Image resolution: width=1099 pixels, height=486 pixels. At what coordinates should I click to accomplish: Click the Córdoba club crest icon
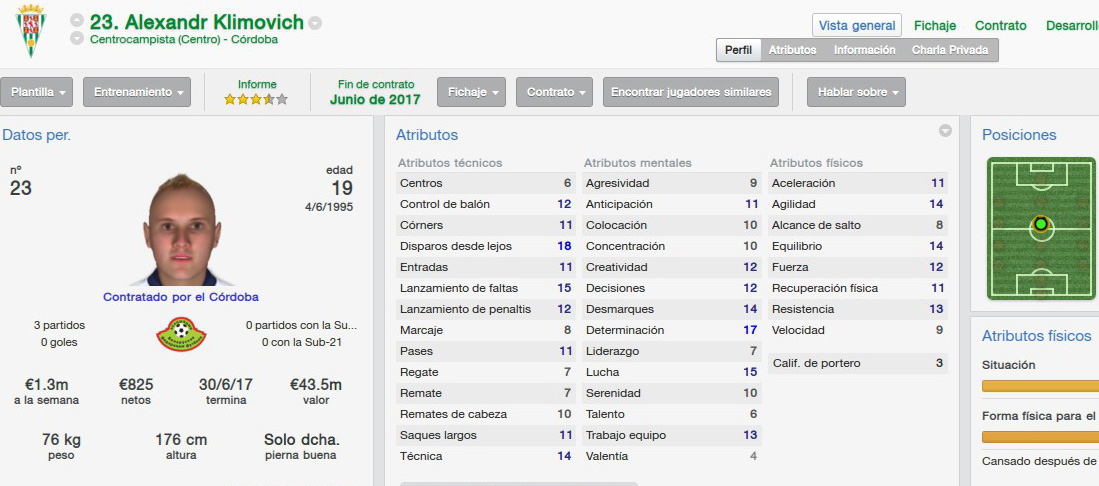(x=31, y=32)
